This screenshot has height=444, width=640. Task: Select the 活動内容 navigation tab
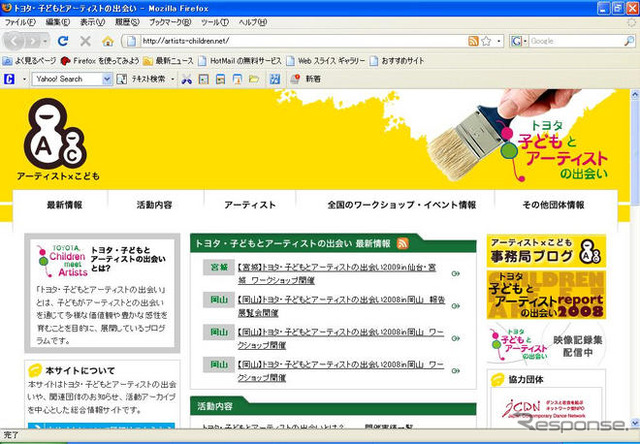(x=154, y=205)
